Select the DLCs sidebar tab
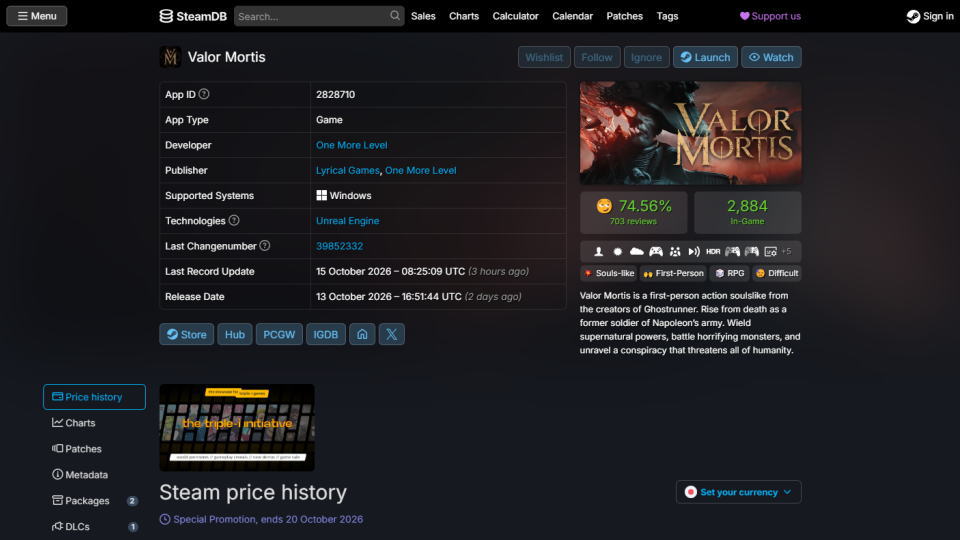Screen dimensions: 960x540 (94, 527)
